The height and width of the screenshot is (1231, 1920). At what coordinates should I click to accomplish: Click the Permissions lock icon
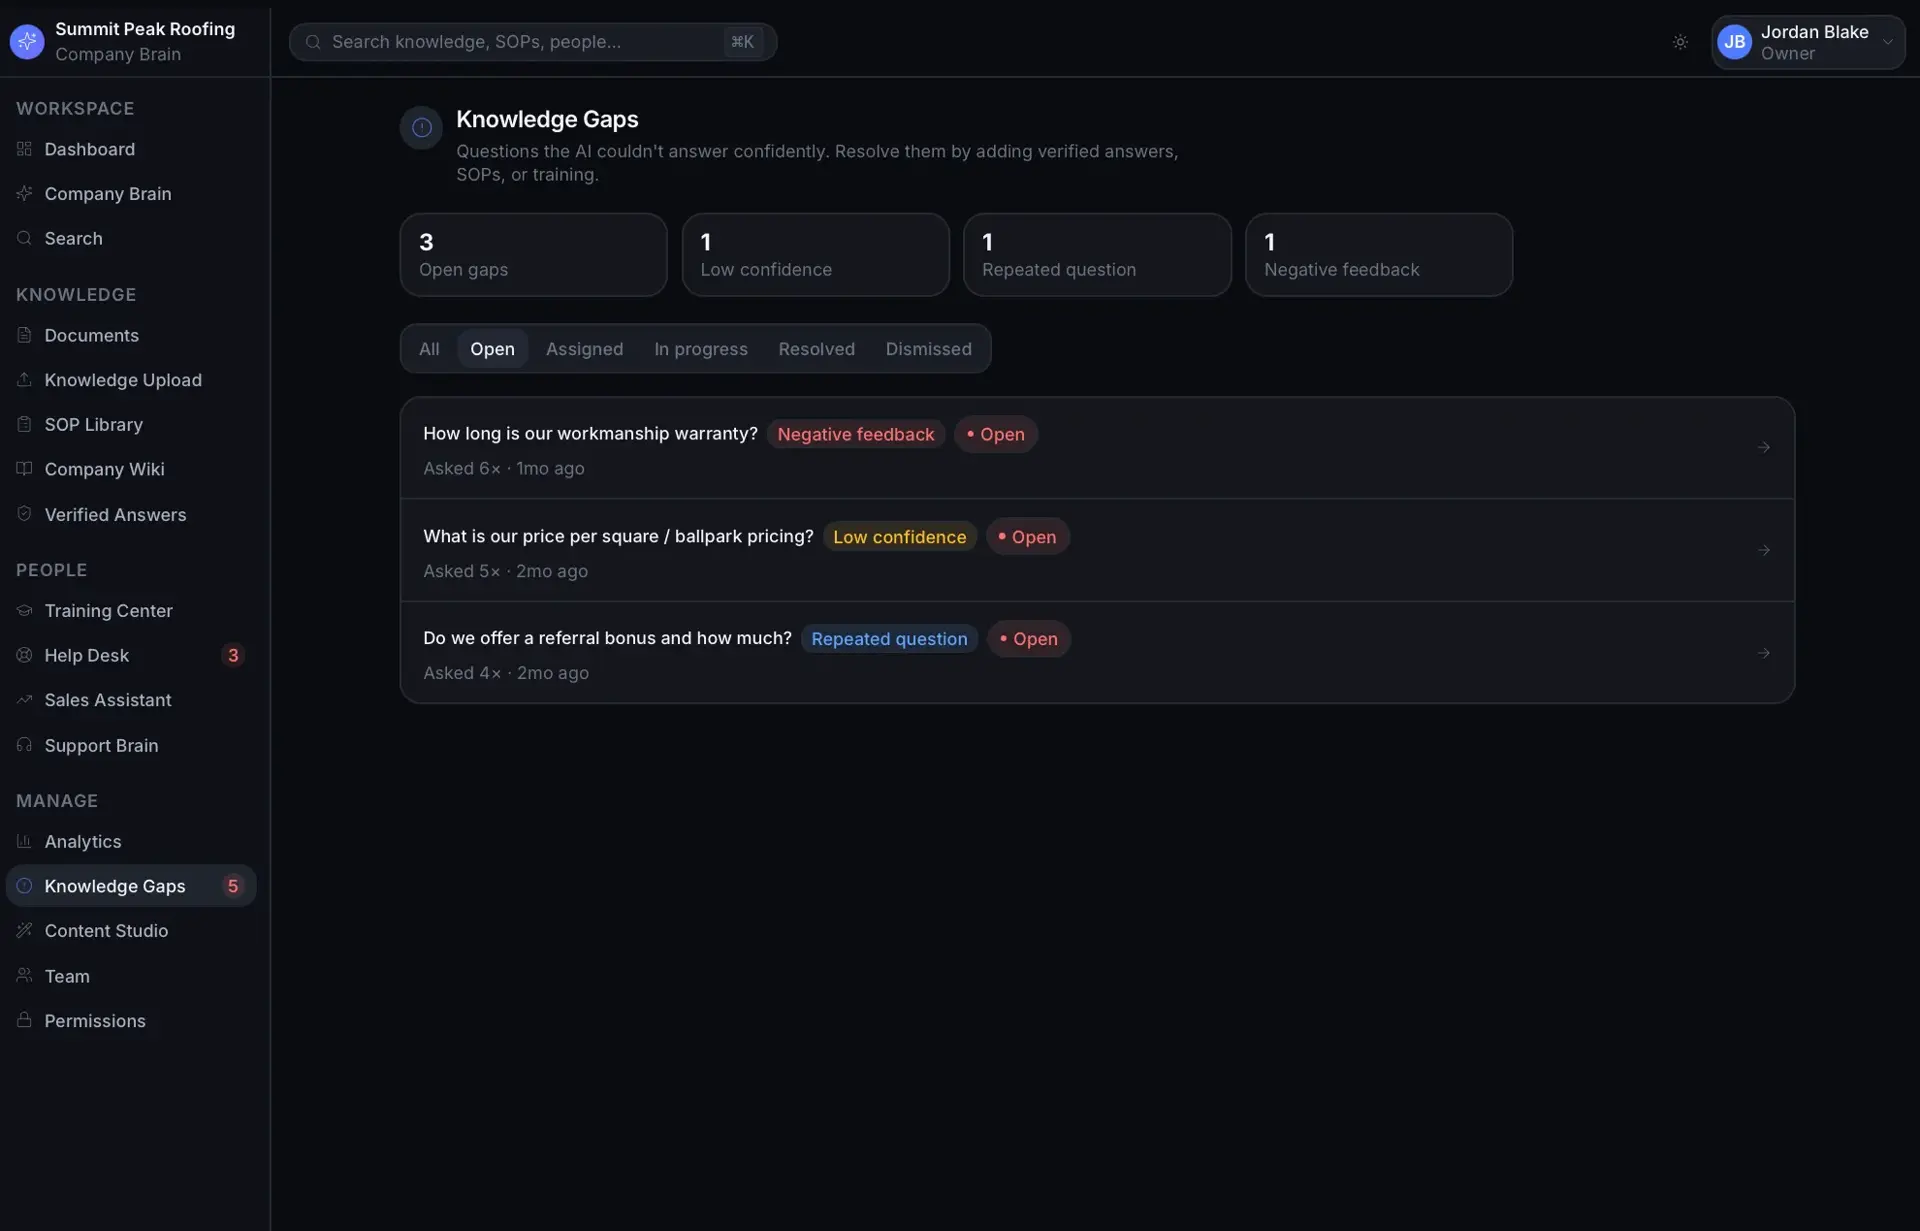point(24,1020)
